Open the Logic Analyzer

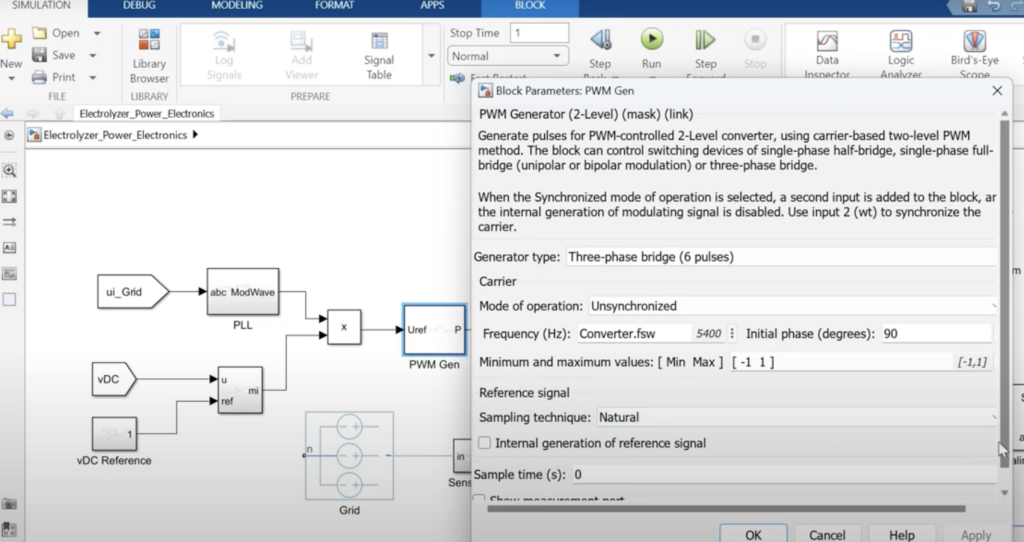(x=901, y=55)
